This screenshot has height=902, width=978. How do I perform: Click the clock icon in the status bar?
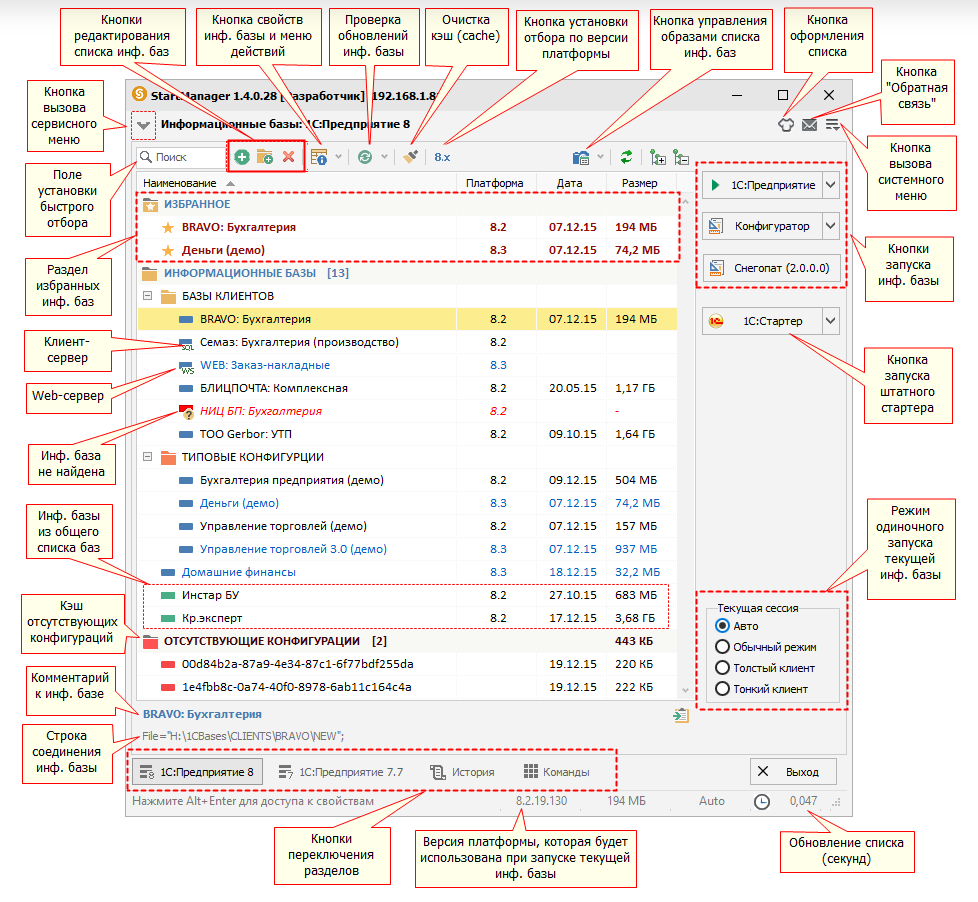pyautogui.click(x=762, y=802)
